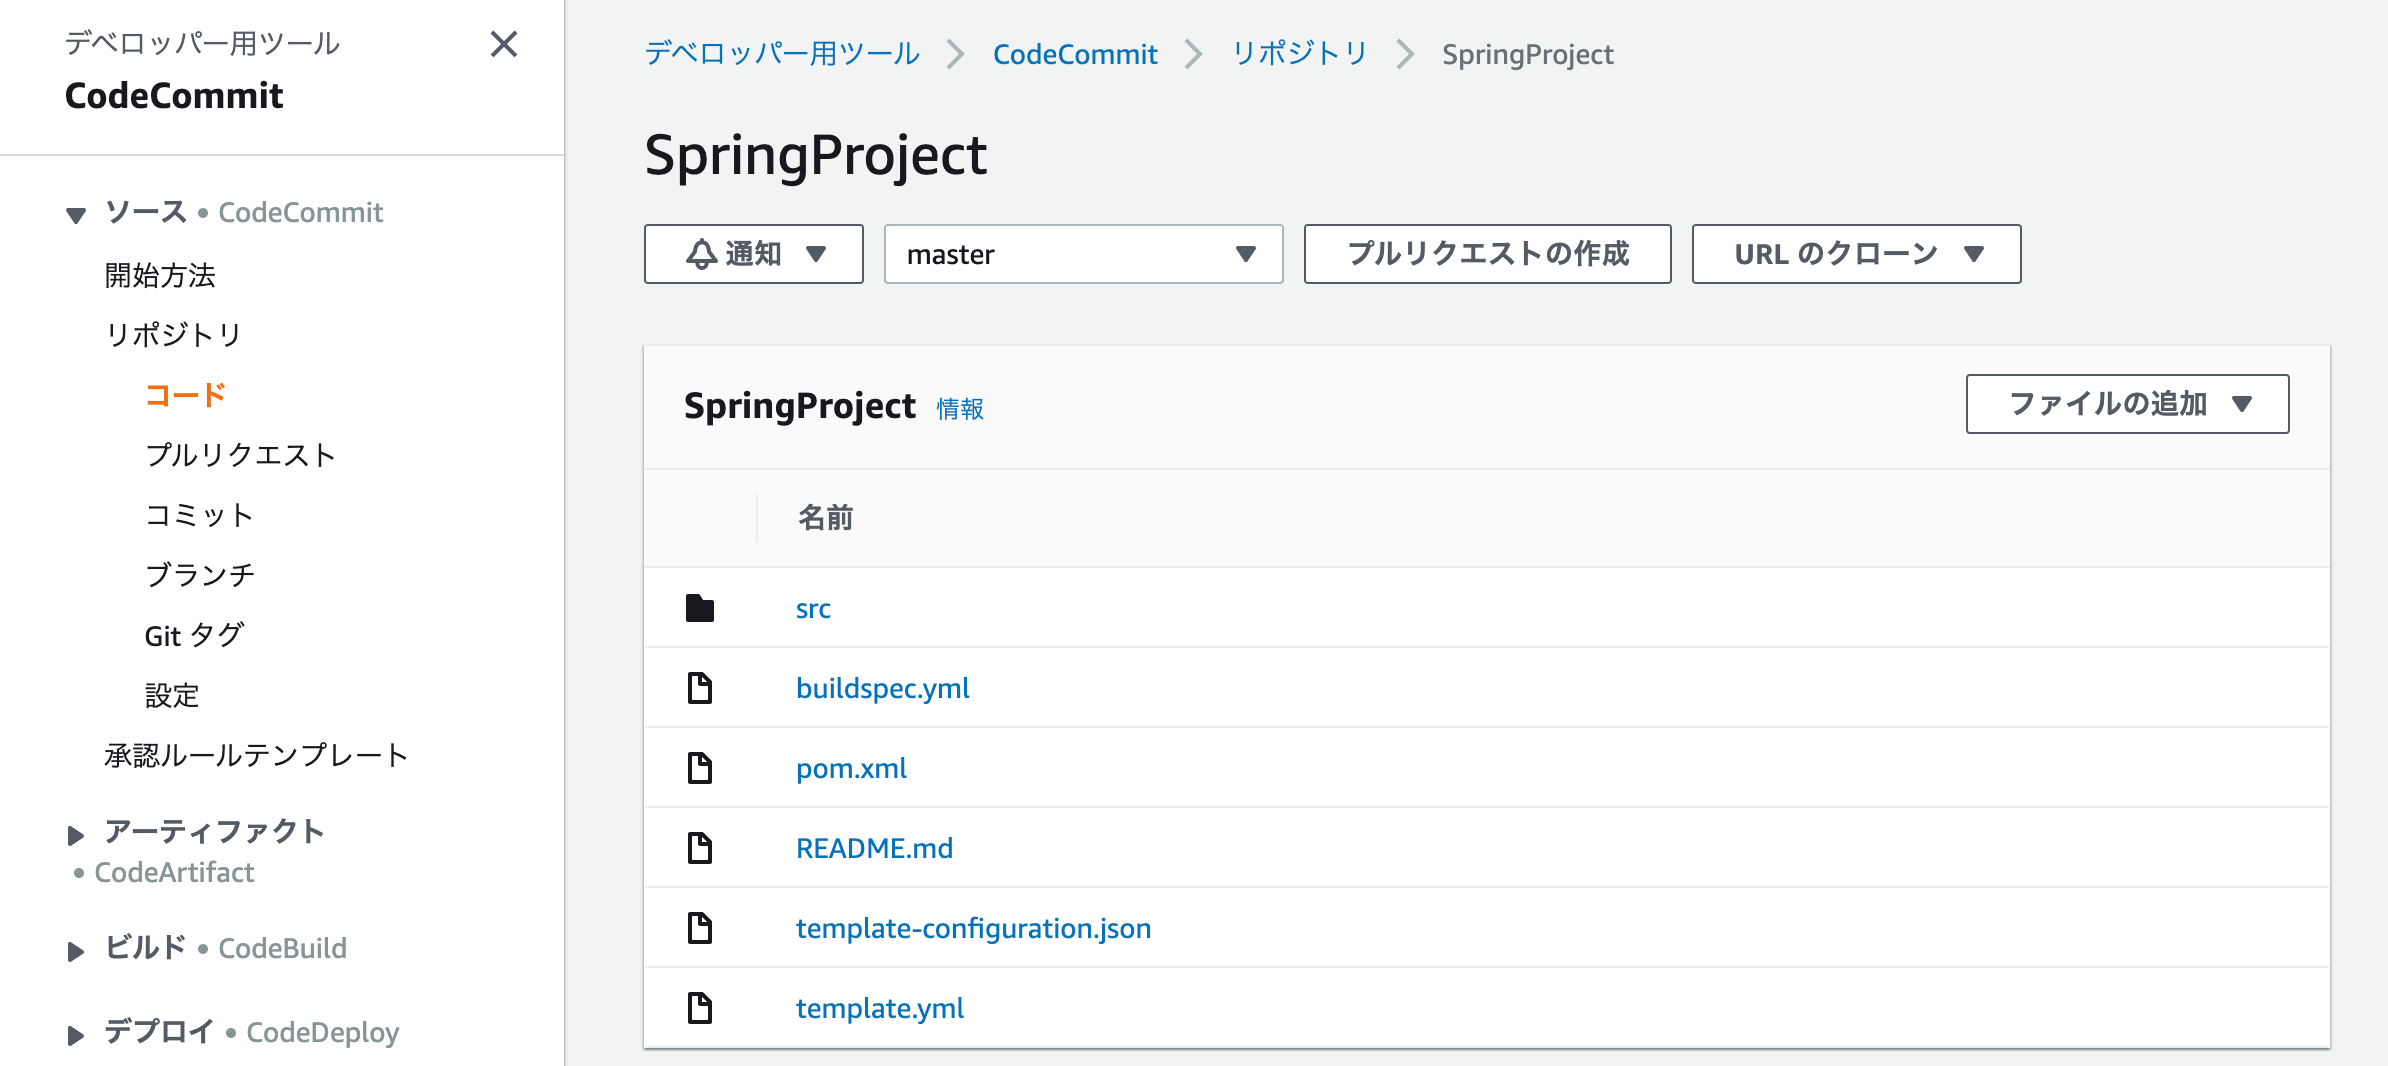
Task: Click the プルリクエストの作成 button
Action: click(1487, 254)
